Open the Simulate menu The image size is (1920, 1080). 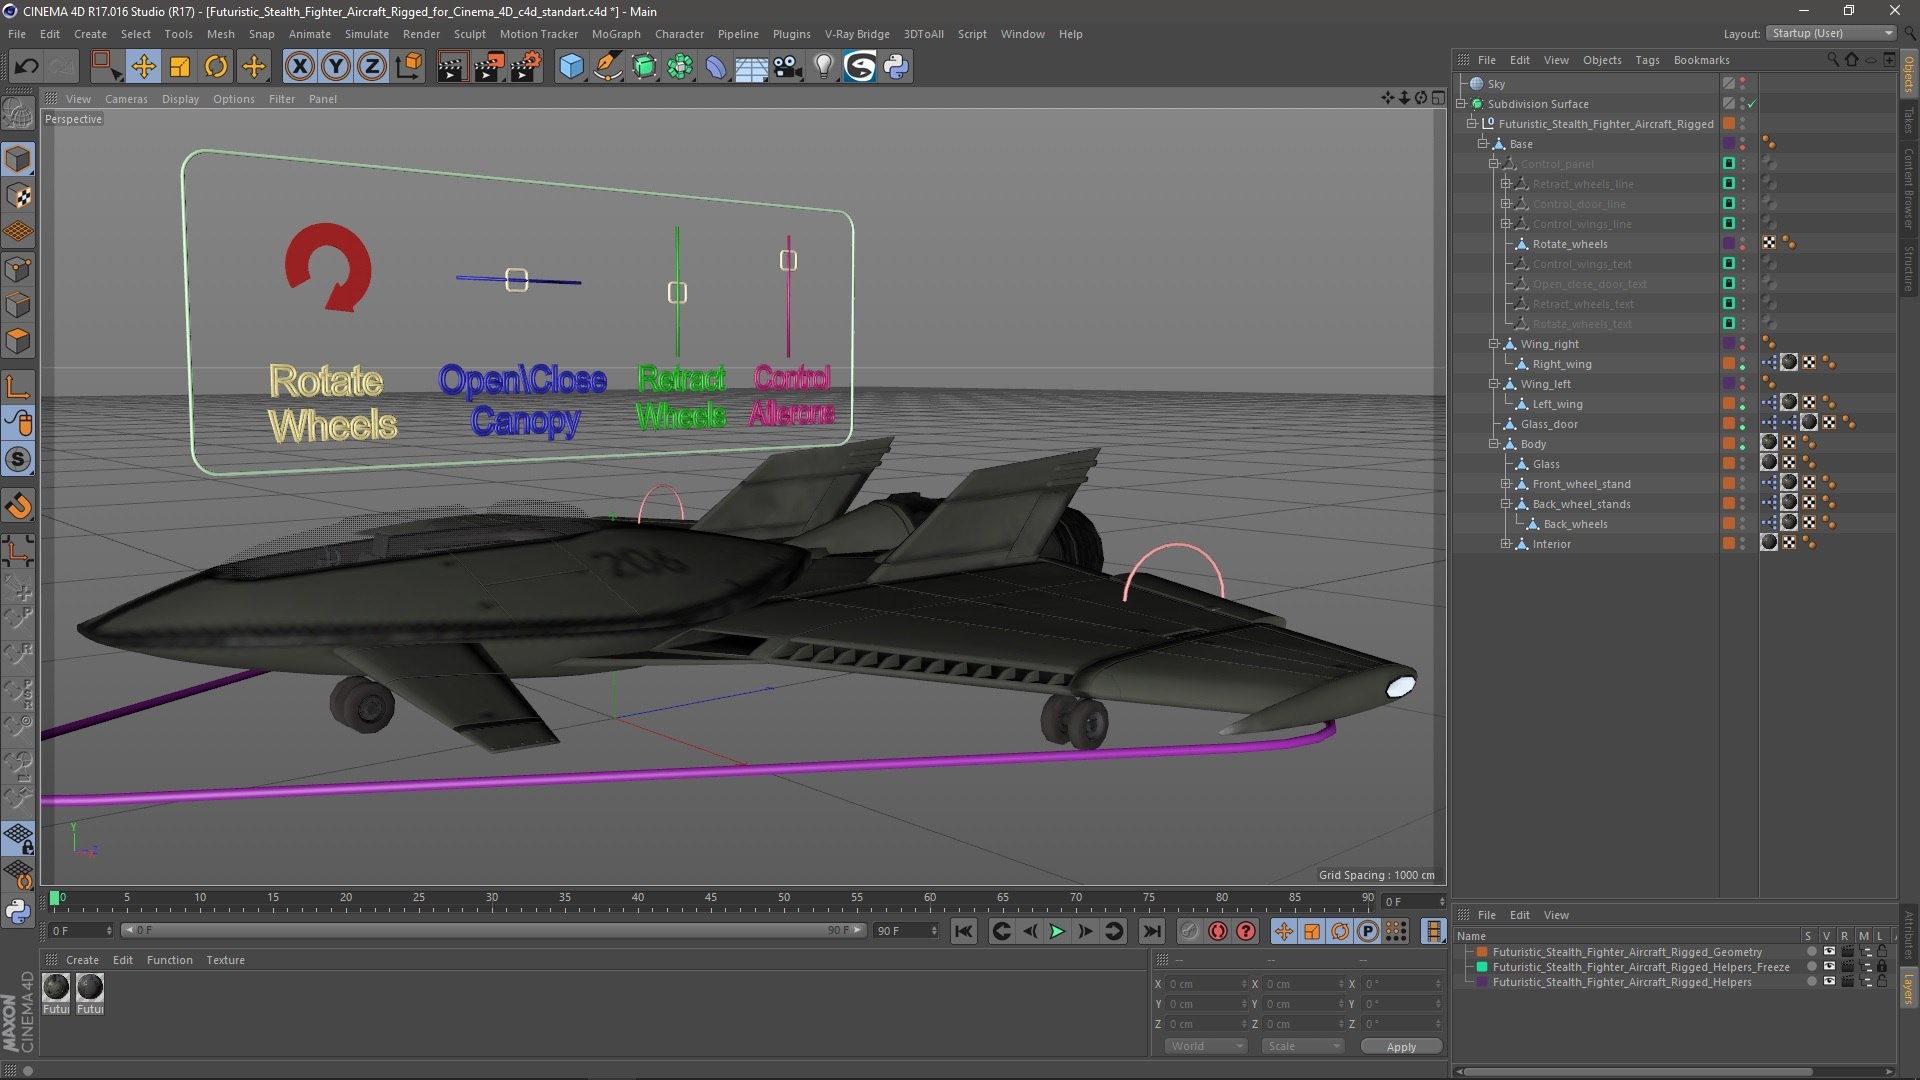point(367,34)
